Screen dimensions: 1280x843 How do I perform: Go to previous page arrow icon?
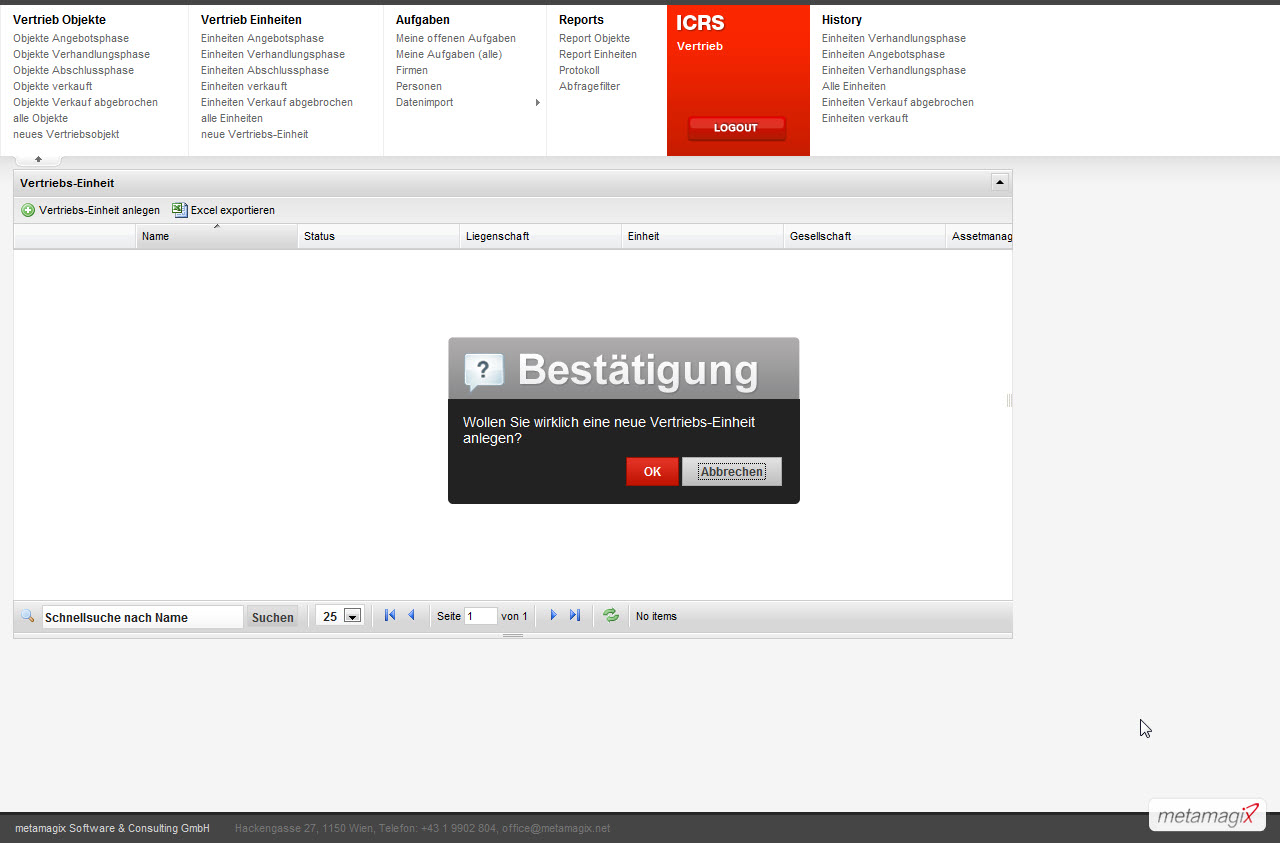coord(411,616)
